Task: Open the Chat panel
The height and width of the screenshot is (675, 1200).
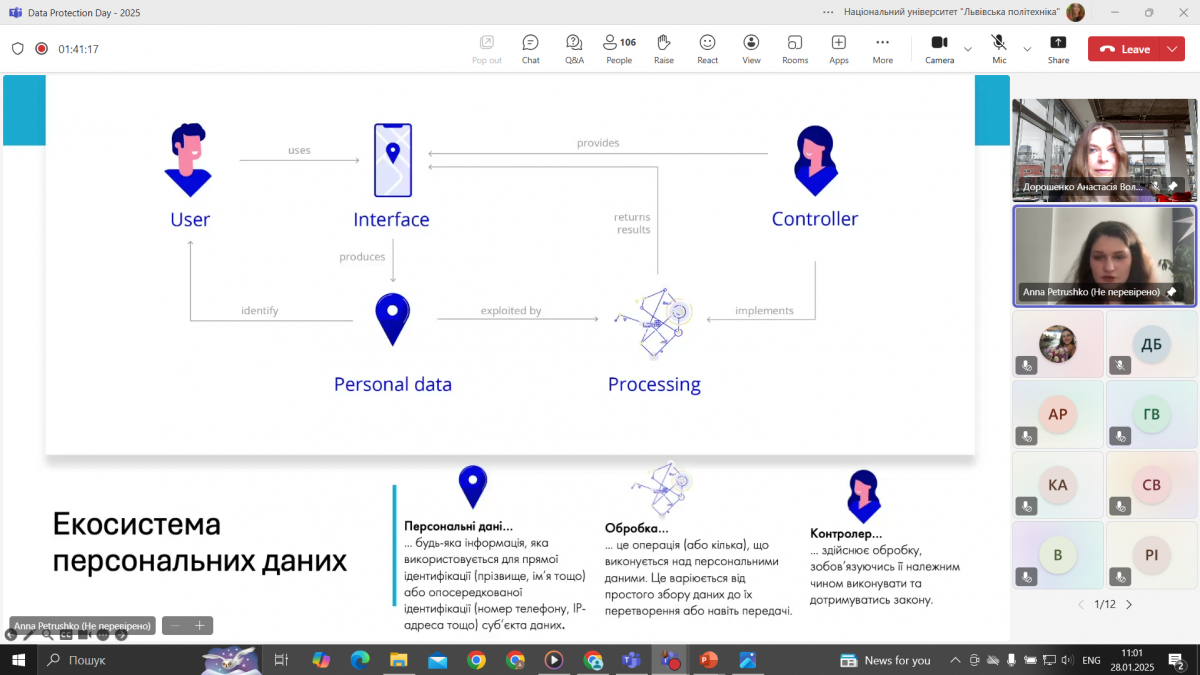Action: [530, 48]
